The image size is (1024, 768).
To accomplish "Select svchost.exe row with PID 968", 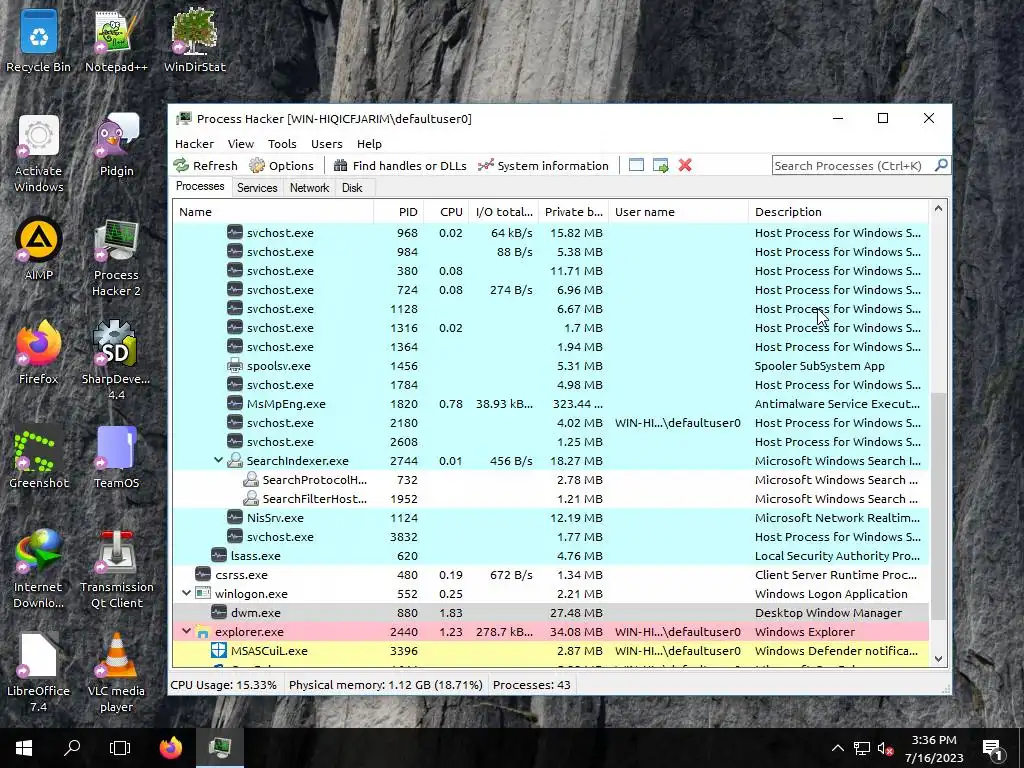I will tap(551, 232).
